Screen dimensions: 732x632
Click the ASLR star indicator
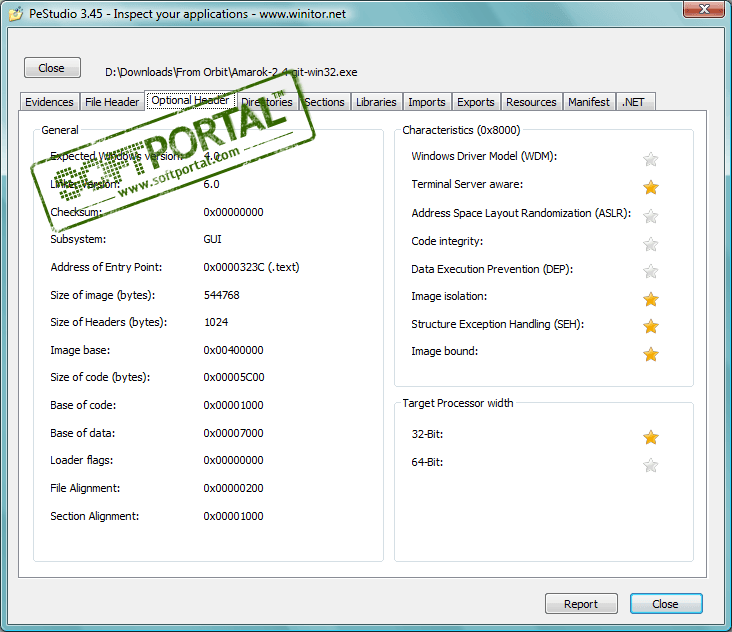(x=650, y=216)
